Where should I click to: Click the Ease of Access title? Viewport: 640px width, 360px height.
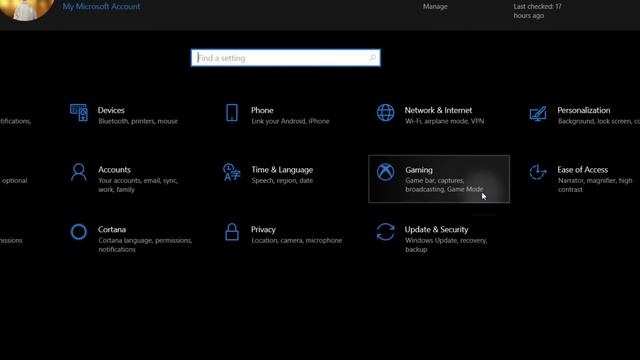pos(582,169)
